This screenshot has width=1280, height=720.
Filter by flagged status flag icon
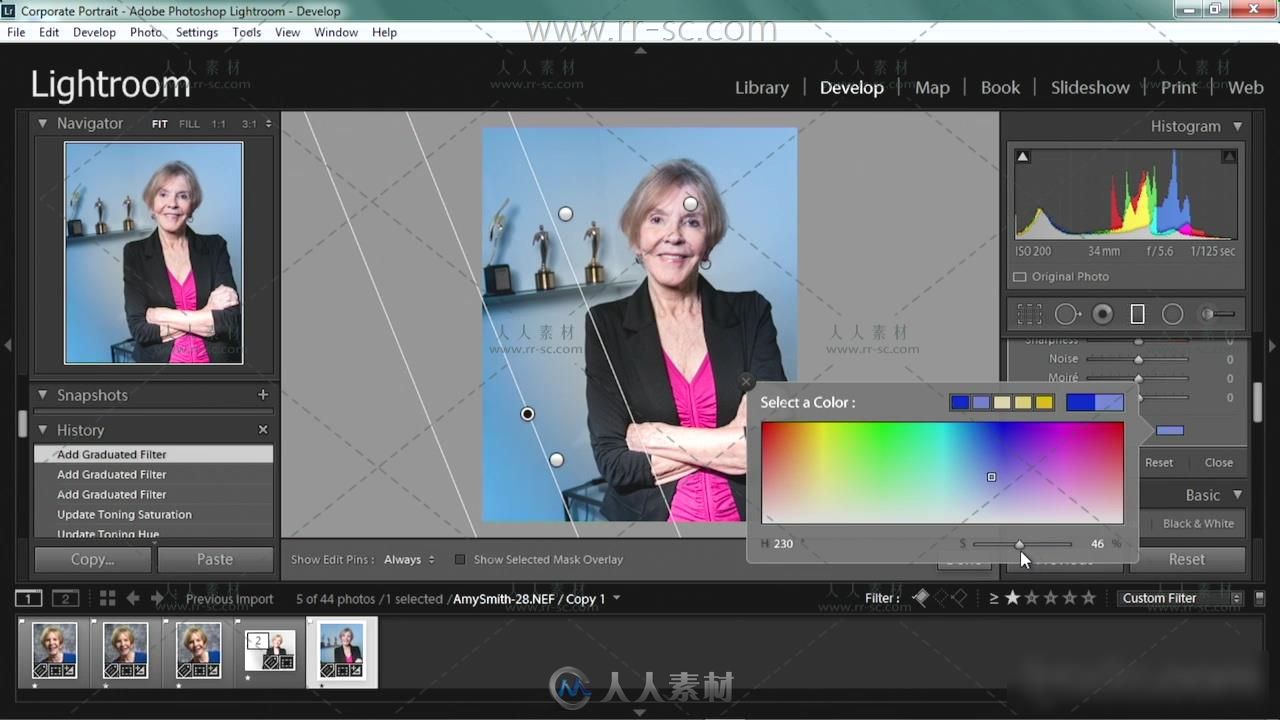click(x=921, y=598)
